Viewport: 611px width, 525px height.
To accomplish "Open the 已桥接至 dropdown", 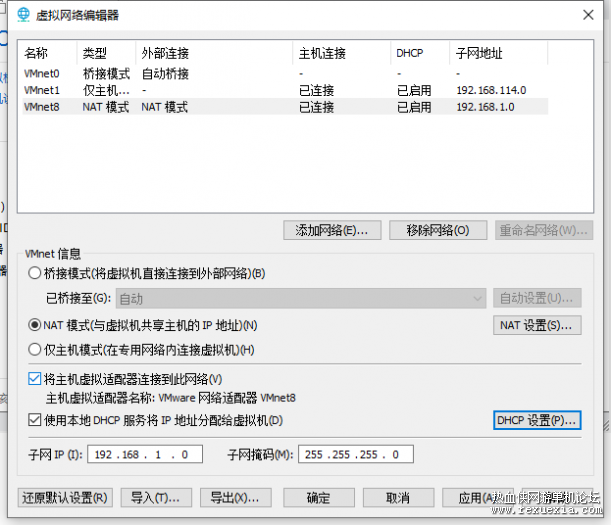I will pos(301,299).
